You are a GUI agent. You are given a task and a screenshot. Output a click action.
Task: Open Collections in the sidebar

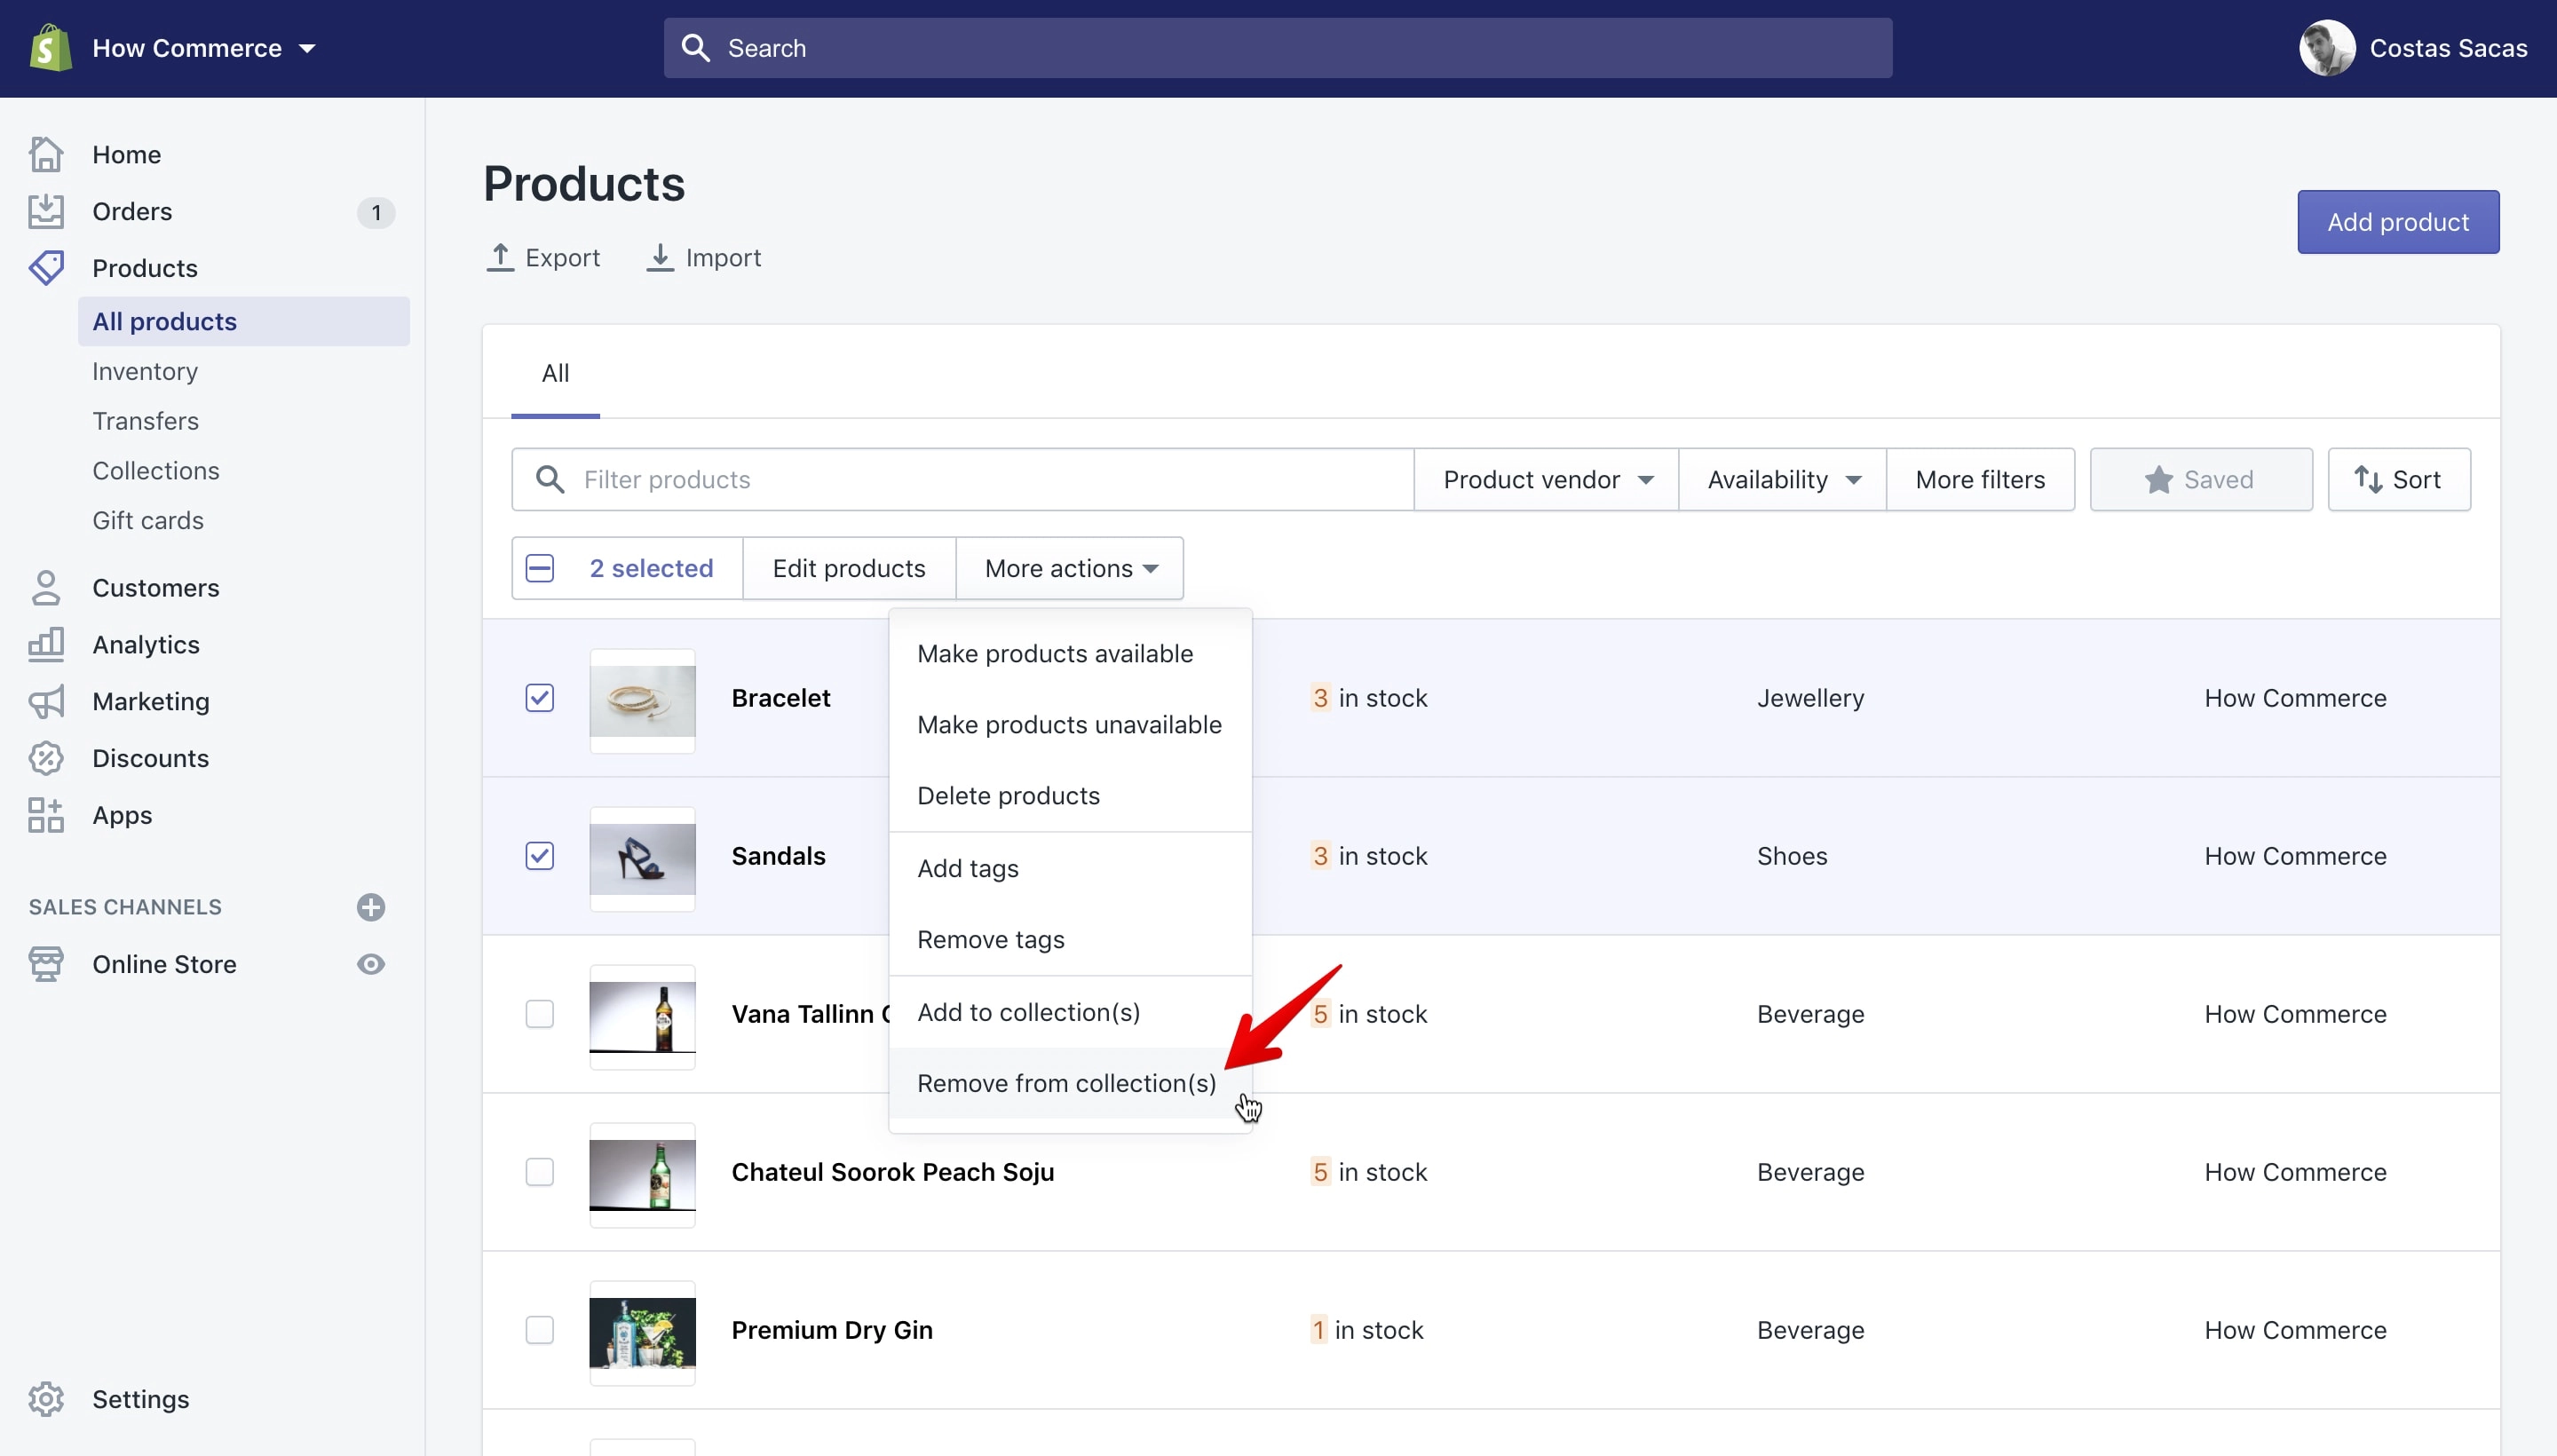coord(155,471)
